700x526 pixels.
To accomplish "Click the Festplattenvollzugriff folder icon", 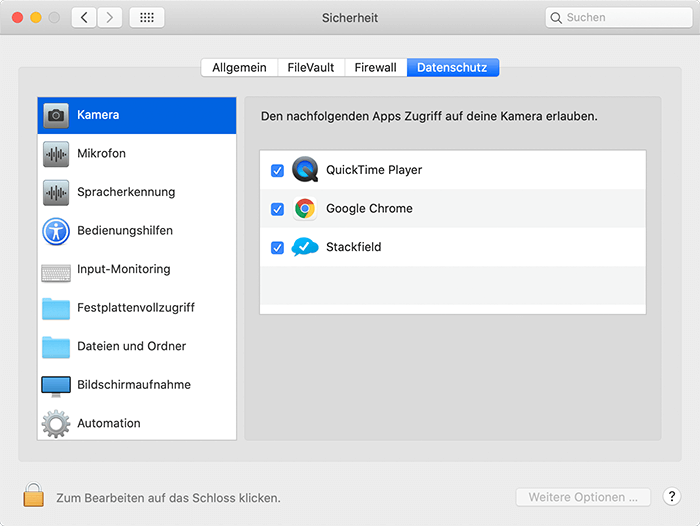I will (x=56, y=309).
